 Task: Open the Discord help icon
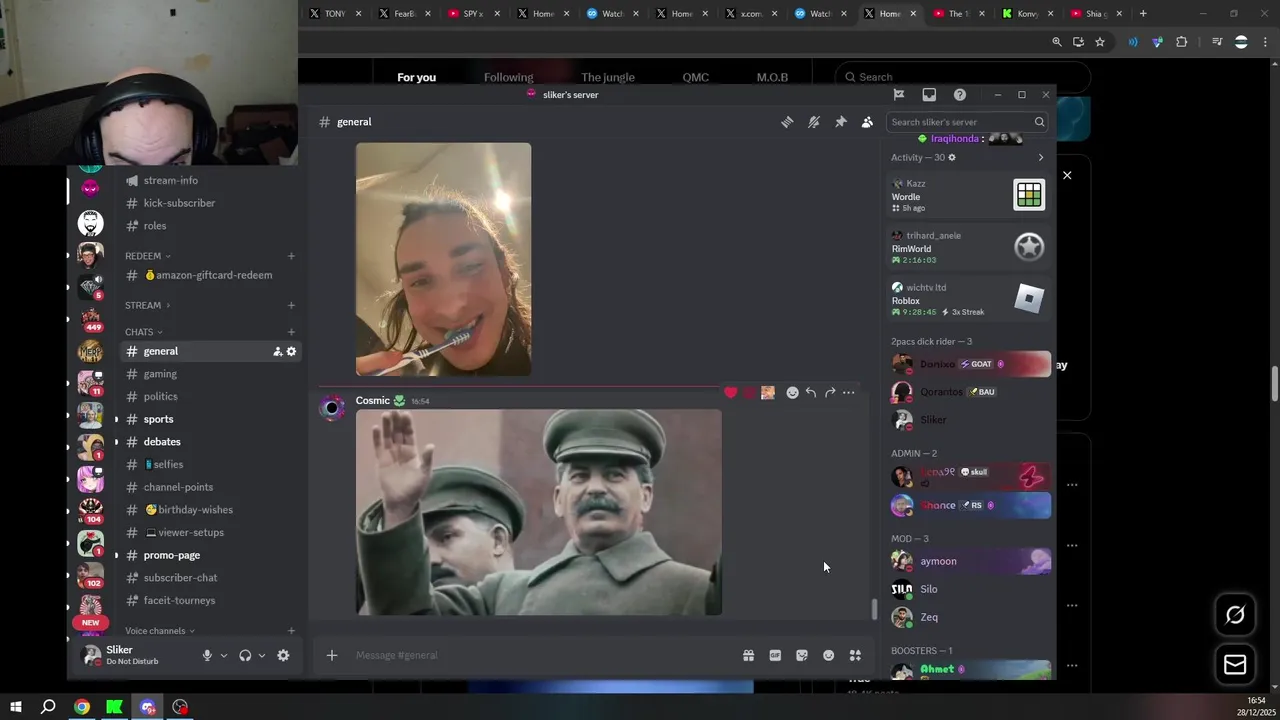(960, 95)
